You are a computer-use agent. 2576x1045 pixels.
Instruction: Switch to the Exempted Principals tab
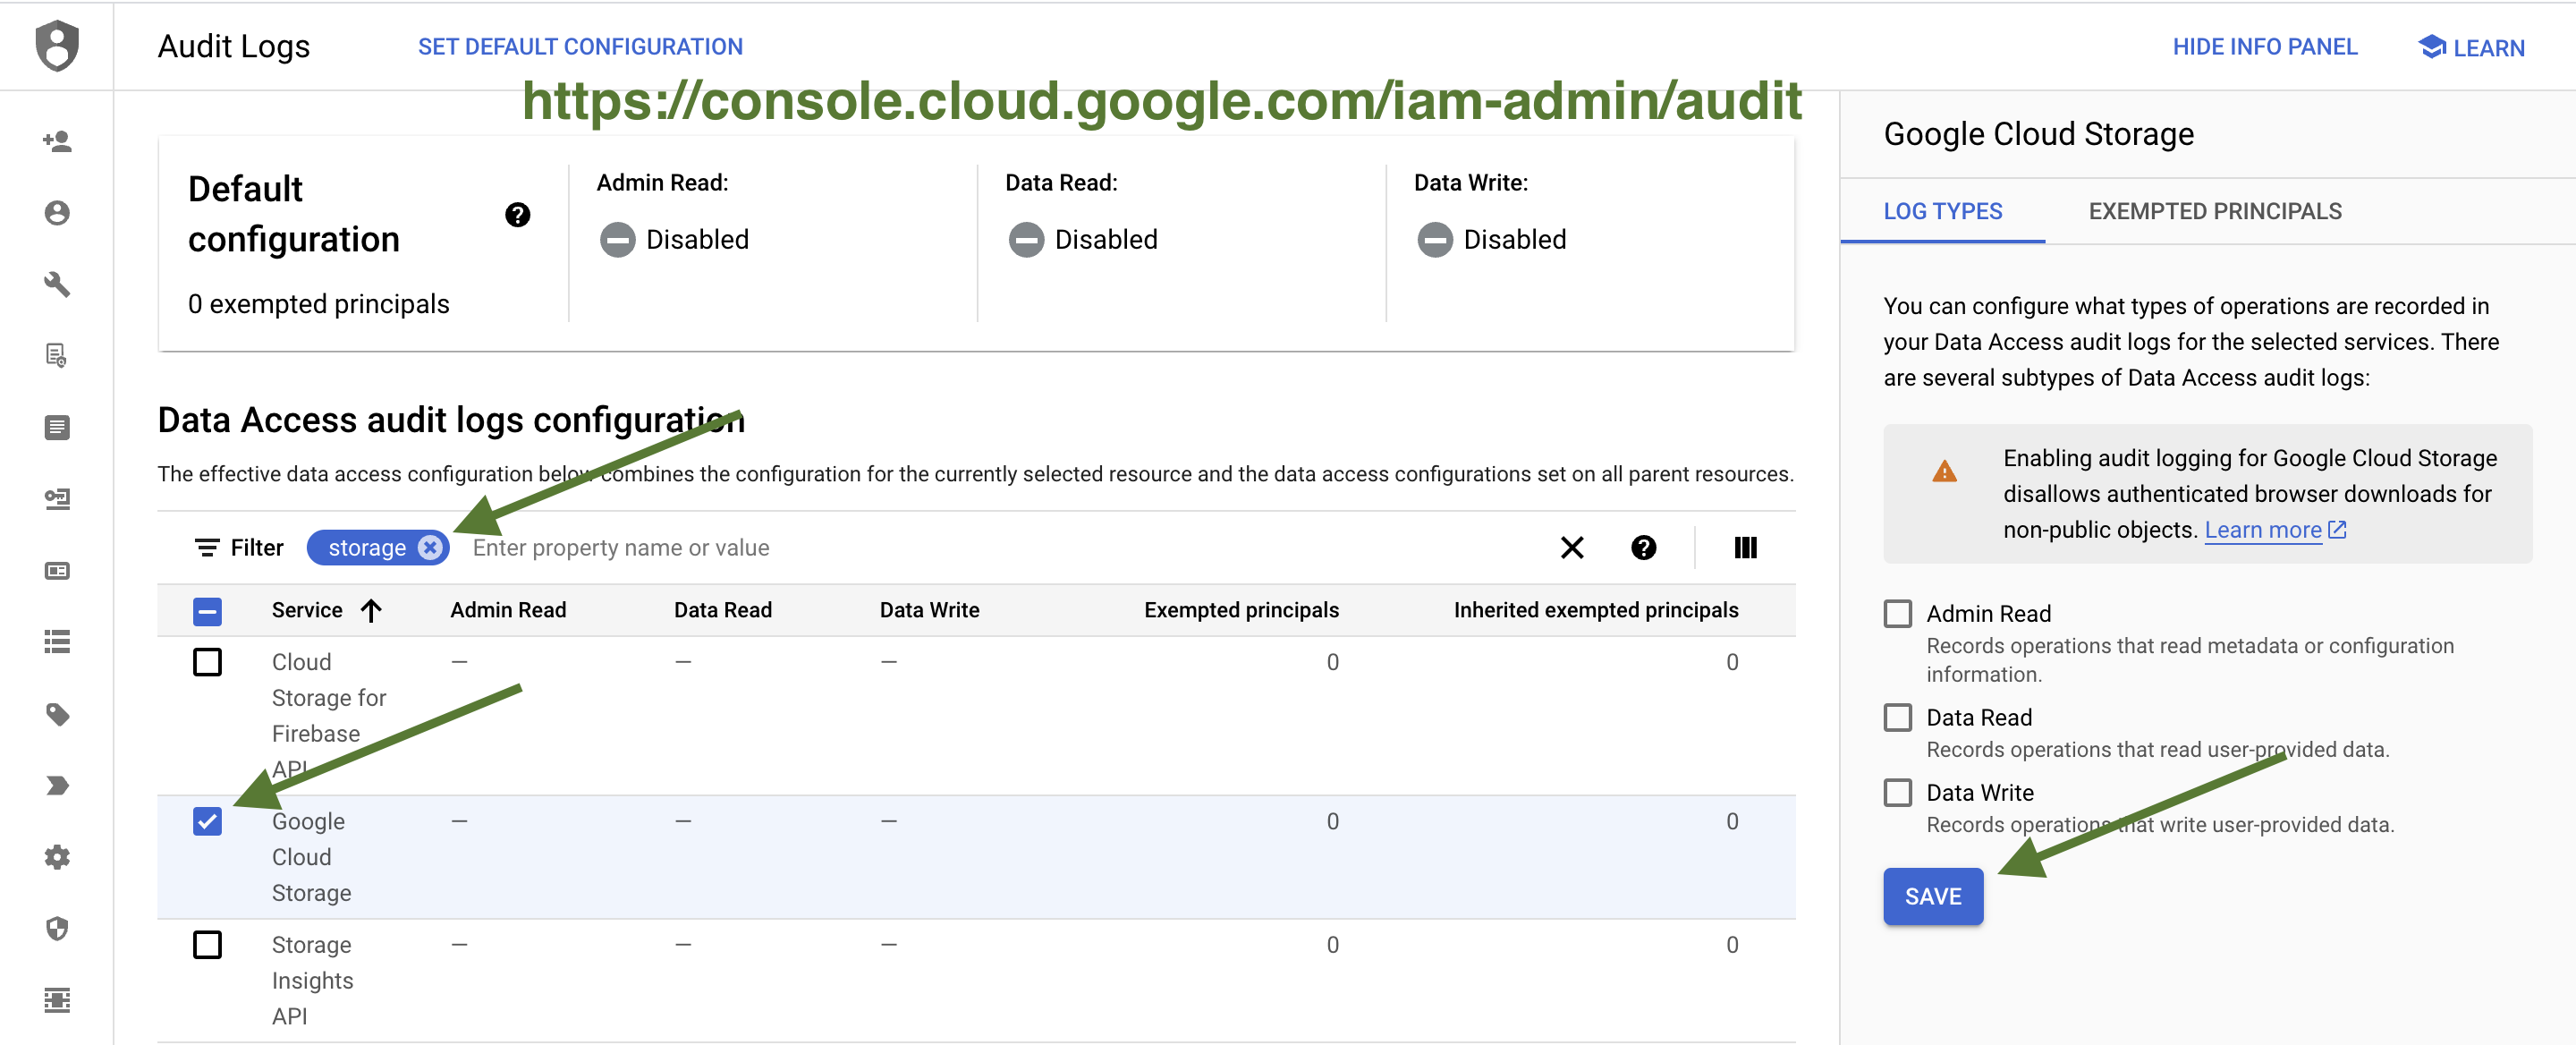[2214, 211]
